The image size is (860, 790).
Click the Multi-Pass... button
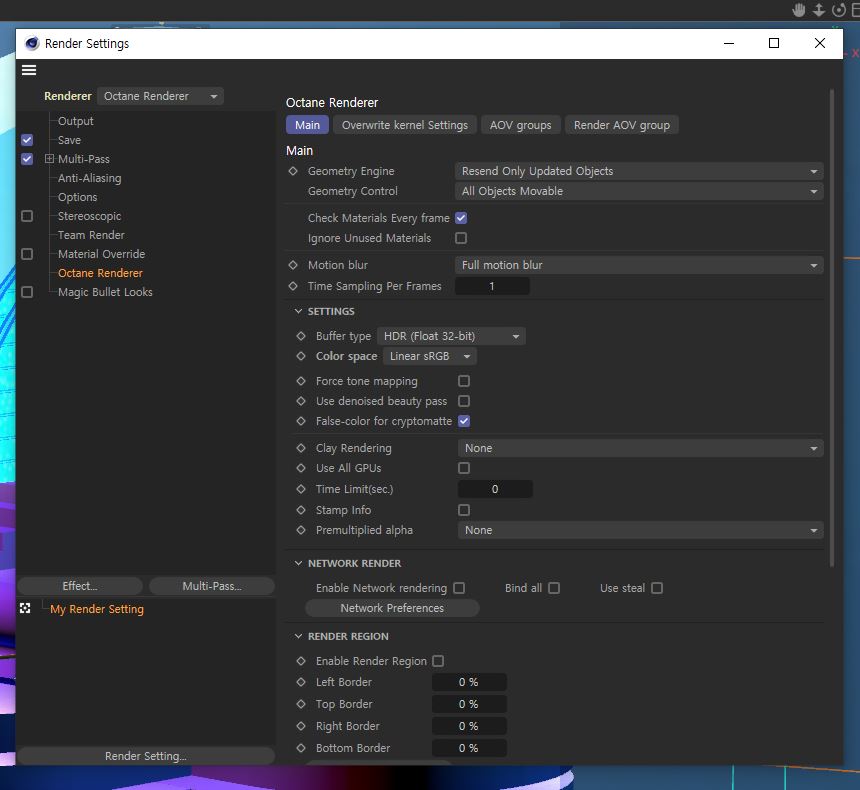coord(212,586)
